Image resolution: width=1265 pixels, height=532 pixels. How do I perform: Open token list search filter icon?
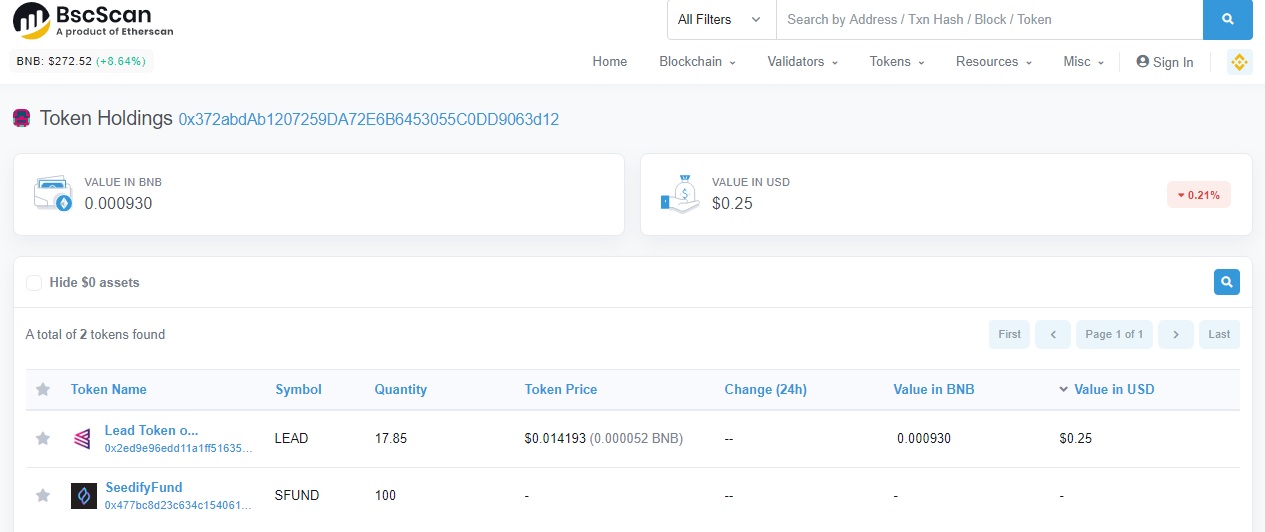coord(1226,282)
